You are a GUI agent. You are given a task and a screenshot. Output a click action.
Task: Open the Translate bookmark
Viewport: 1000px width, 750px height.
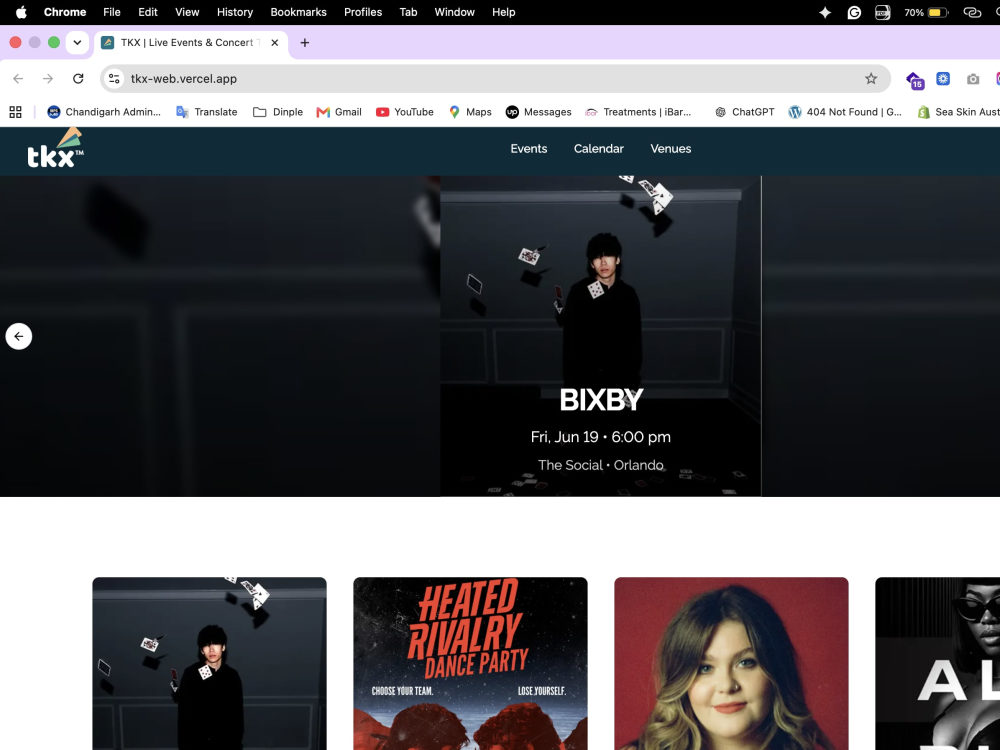207,112
